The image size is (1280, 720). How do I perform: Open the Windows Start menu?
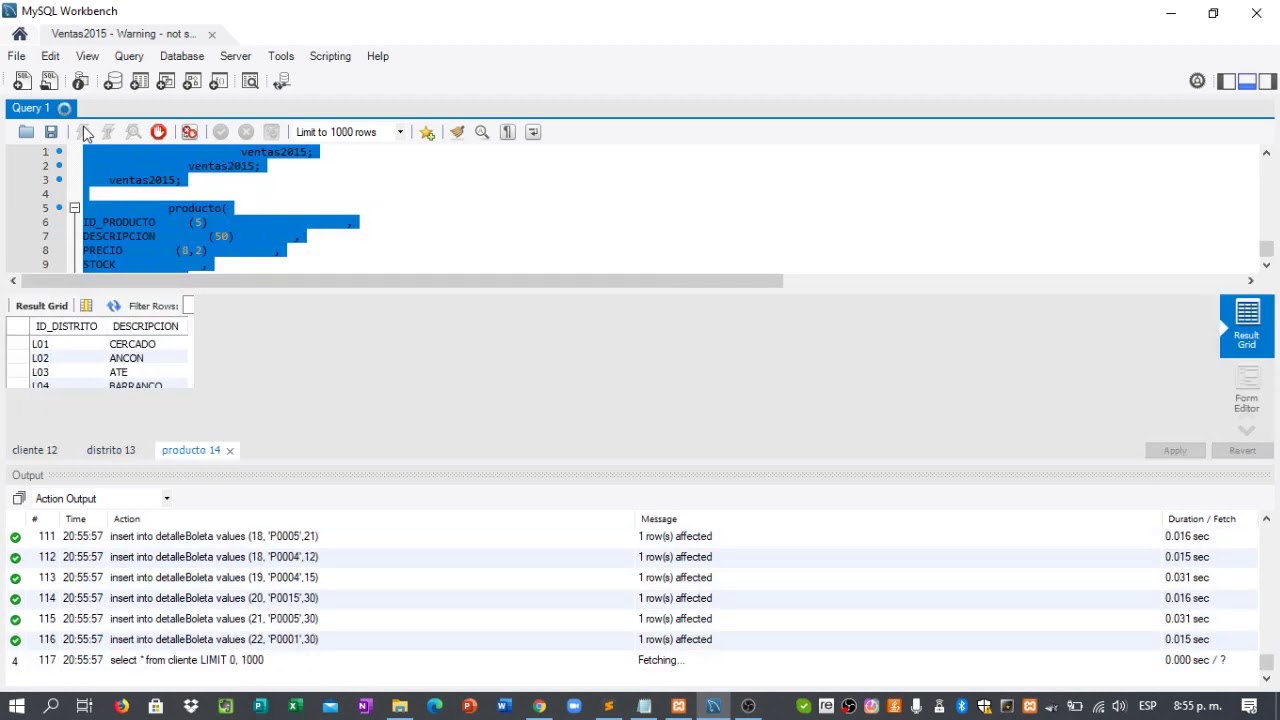[17, 706]
